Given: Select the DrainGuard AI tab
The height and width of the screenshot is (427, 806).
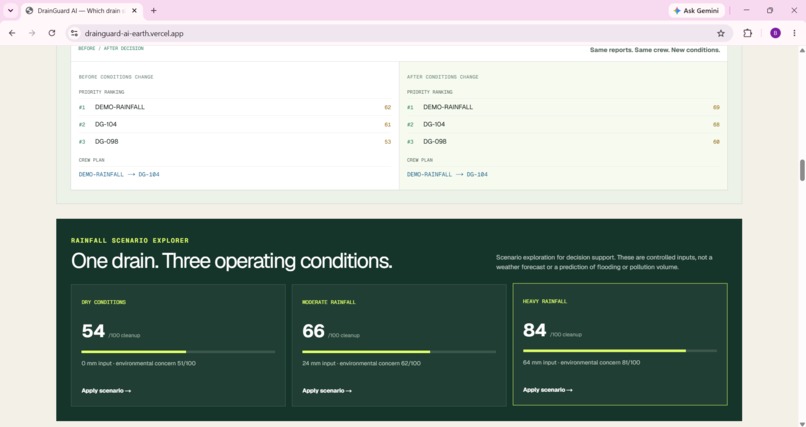Looking at the screenshot, I should coord(82,11).
